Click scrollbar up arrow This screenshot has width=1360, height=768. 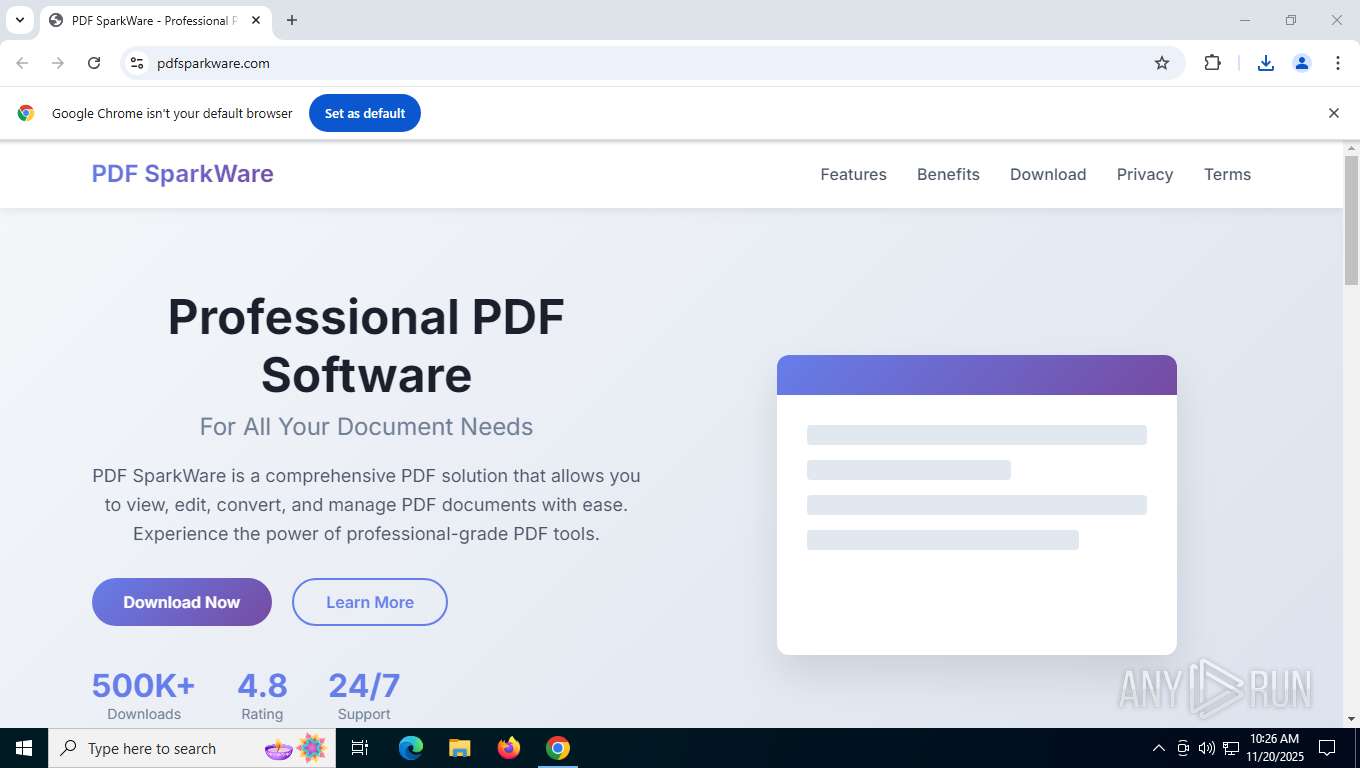point(1351,148)
